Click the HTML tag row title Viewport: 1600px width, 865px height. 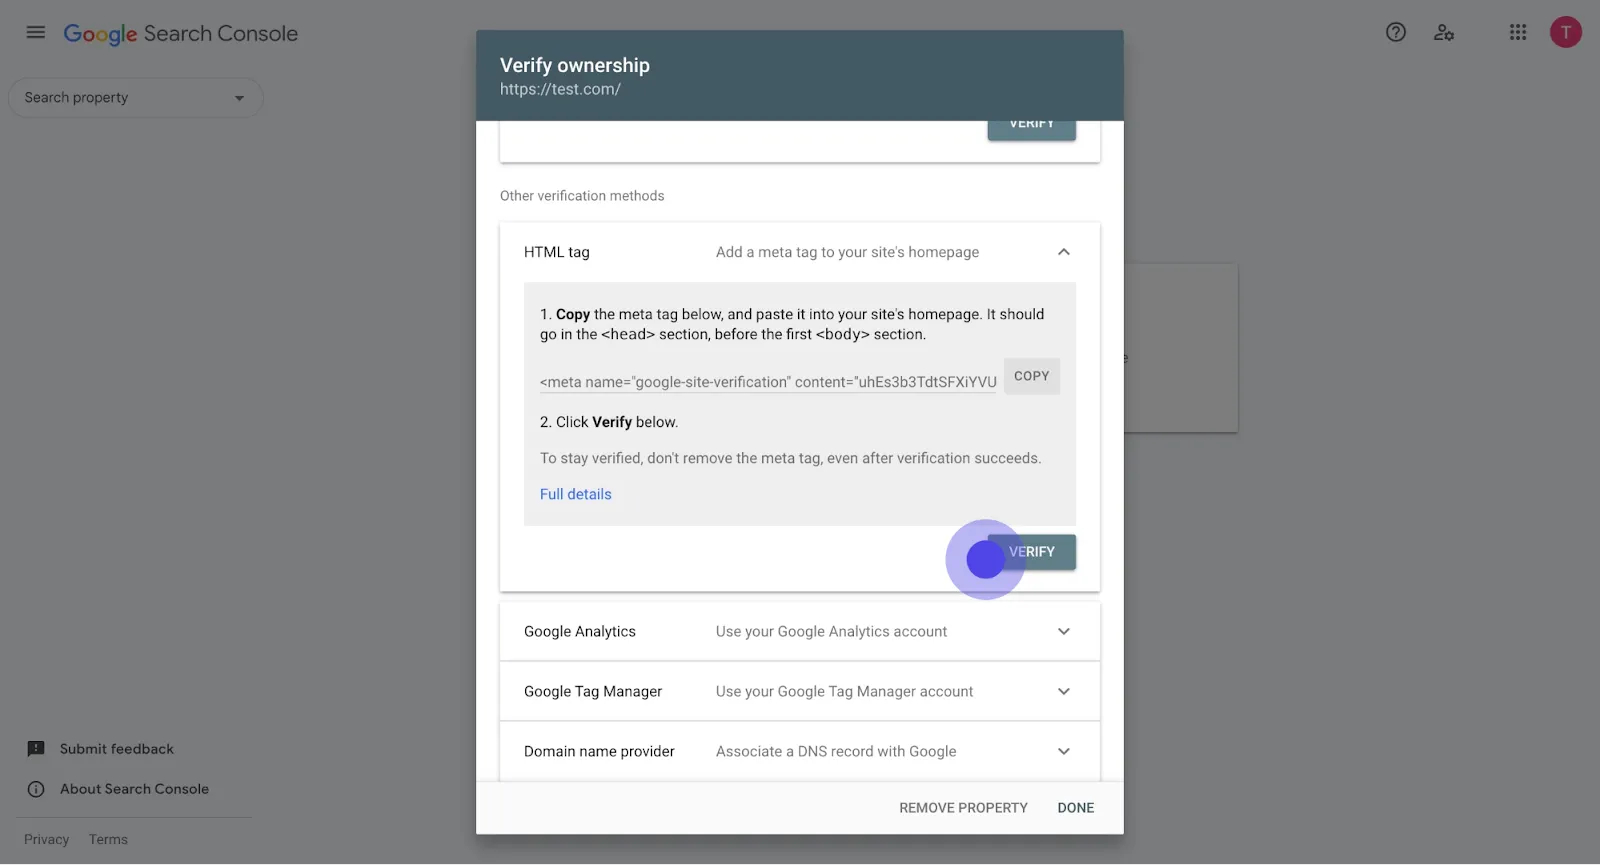point(557,252)
